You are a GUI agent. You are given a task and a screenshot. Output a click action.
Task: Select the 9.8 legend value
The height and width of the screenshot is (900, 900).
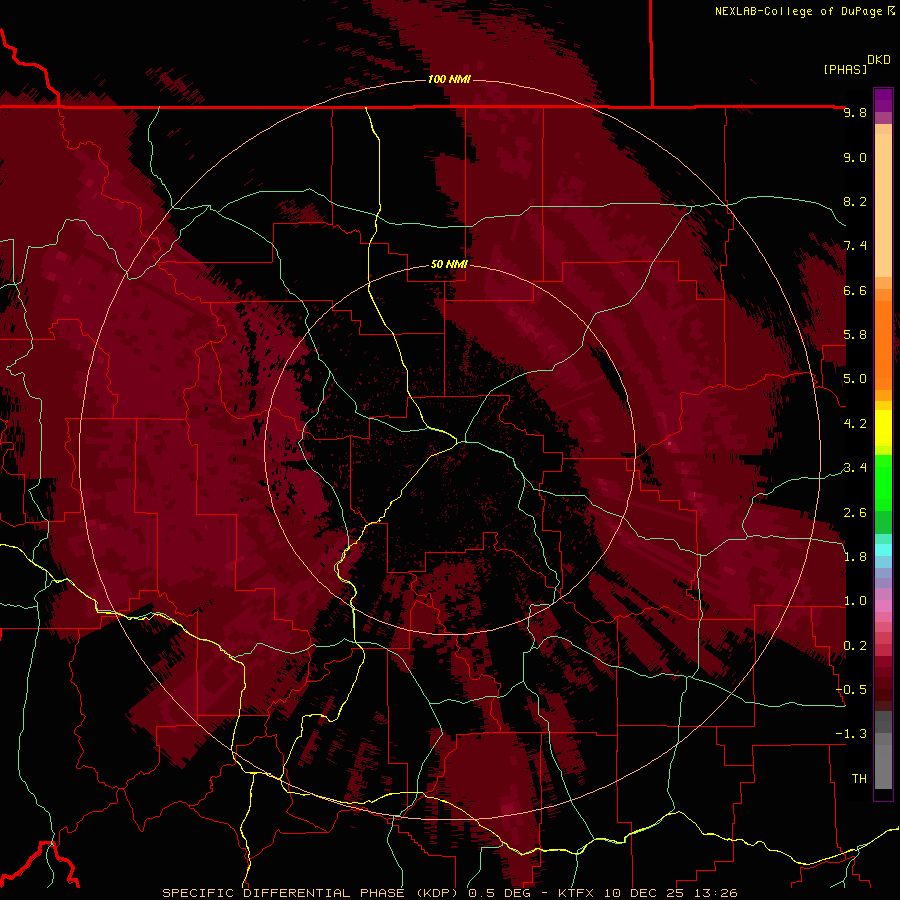click(855, 112)
